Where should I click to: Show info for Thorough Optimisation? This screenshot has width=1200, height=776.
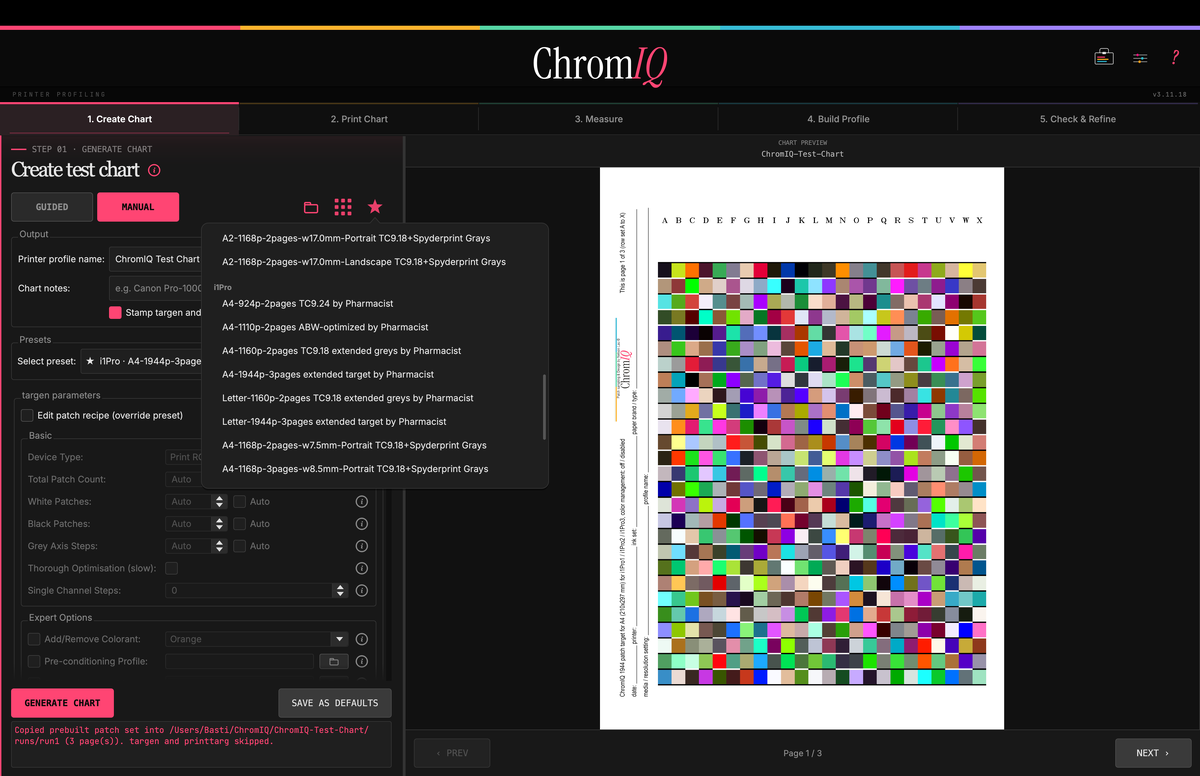click(x=362, y=568)
